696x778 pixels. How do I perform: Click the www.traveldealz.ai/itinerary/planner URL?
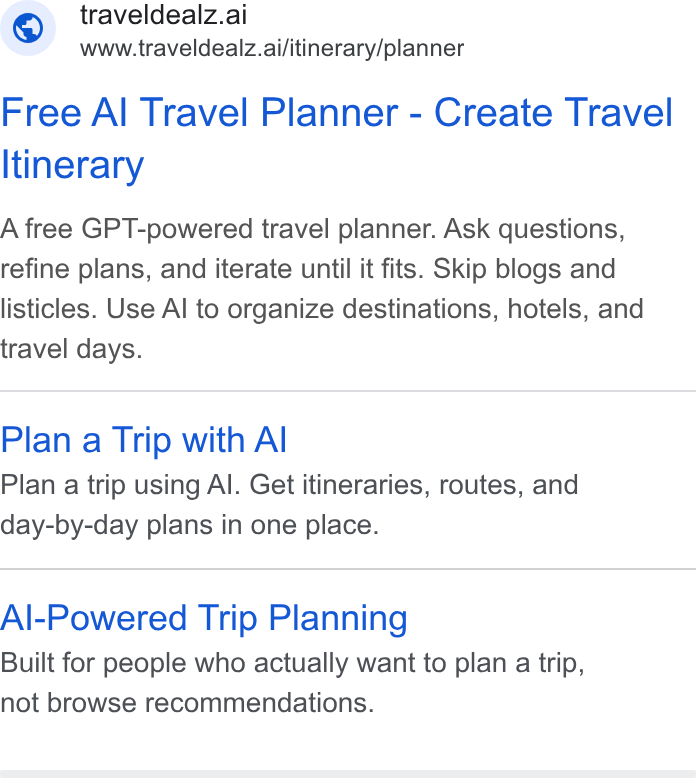272,49
